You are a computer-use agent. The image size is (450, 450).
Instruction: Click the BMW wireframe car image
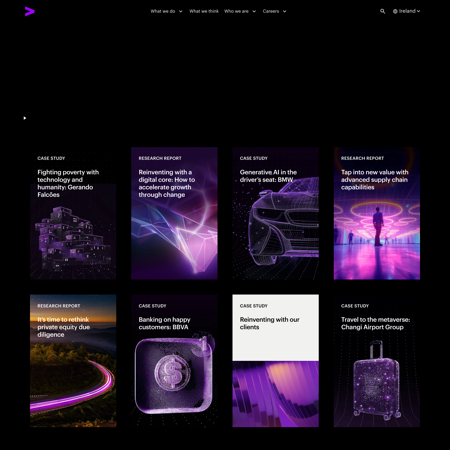(283, 227)
